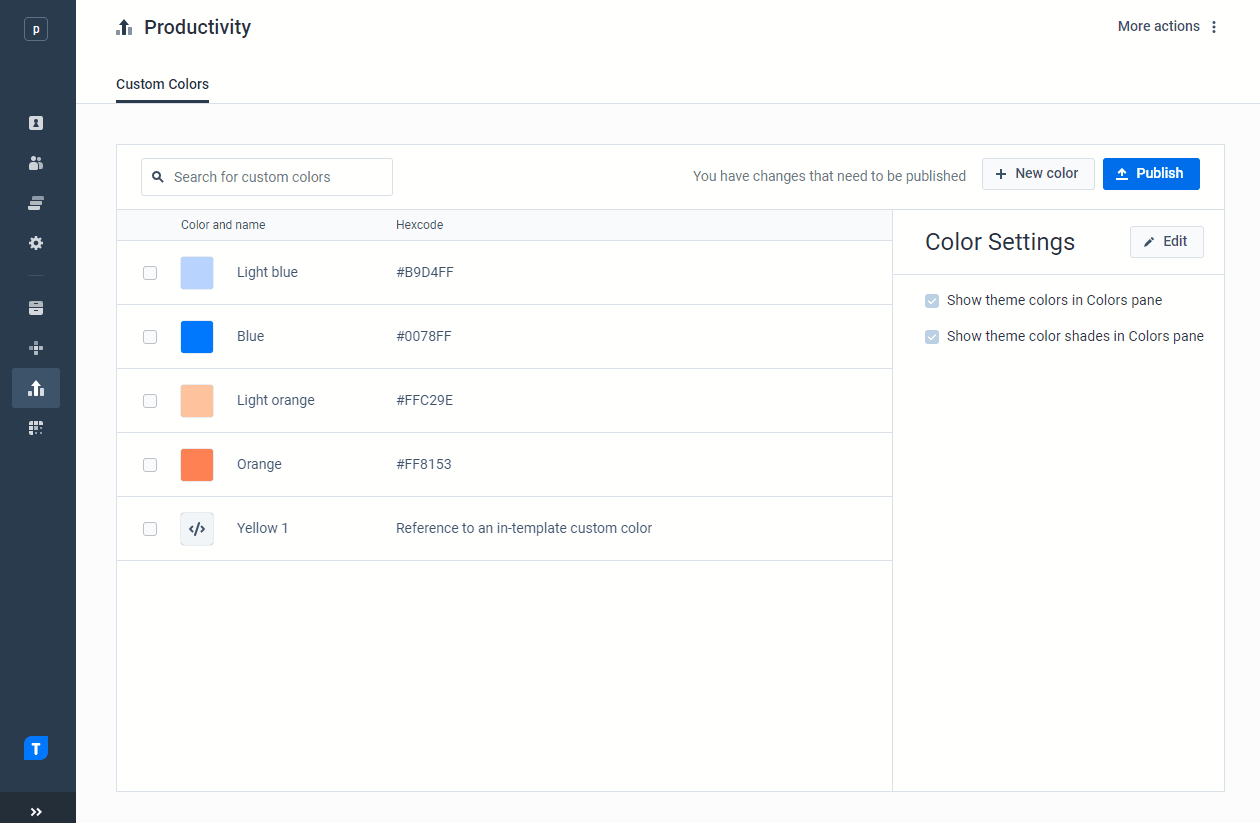Click the "Color Settings" heading
Viewport: 1260px width, 823px height.
[x=1000, y=242]
